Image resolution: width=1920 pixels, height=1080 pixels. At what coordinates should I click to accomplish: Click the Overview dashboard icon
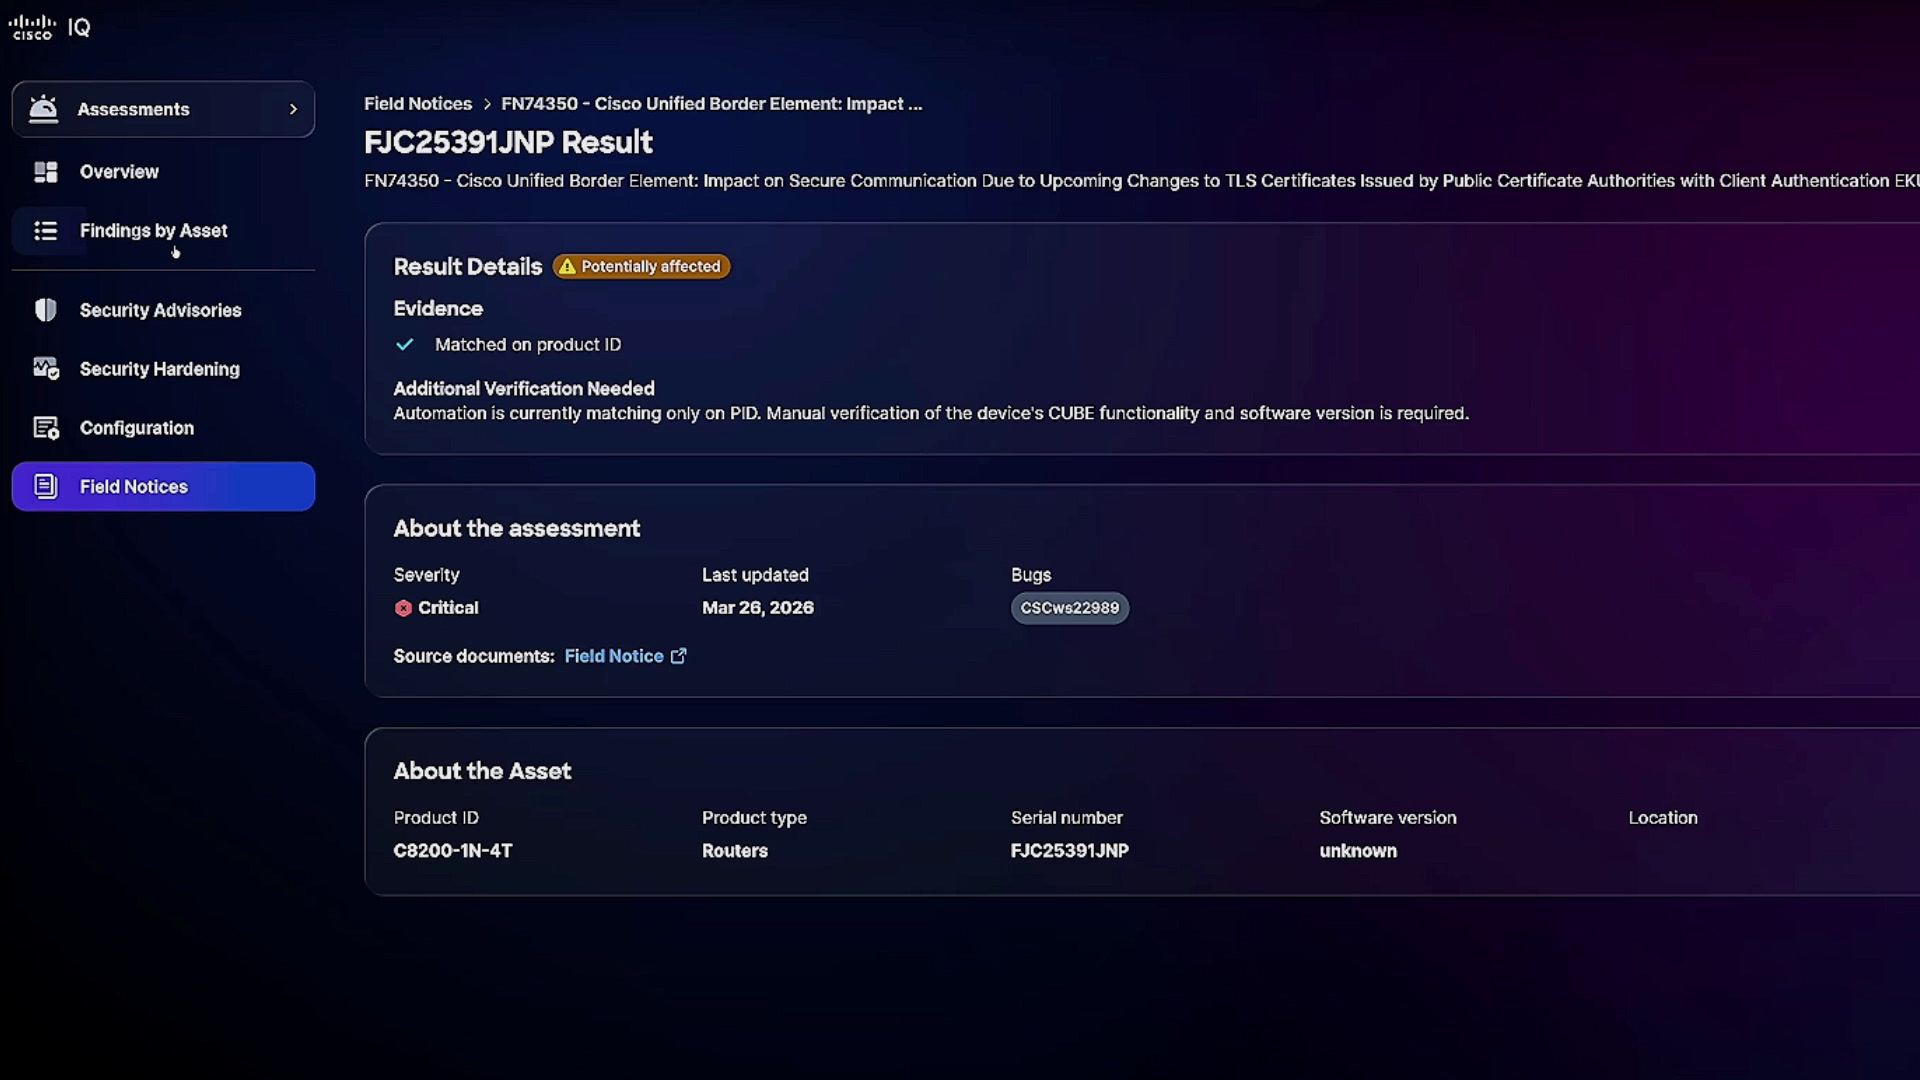click(x=46, y=172)
